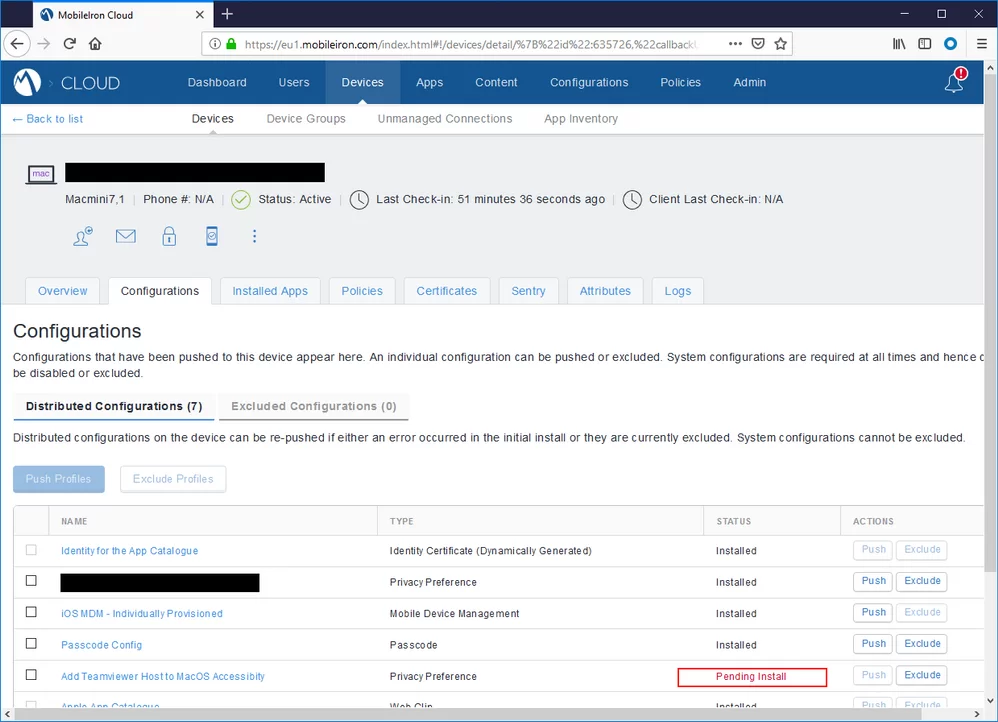Viewport: 998px width, 722px height.
Task: Reload the page in the browser
Action: [70, 44]
